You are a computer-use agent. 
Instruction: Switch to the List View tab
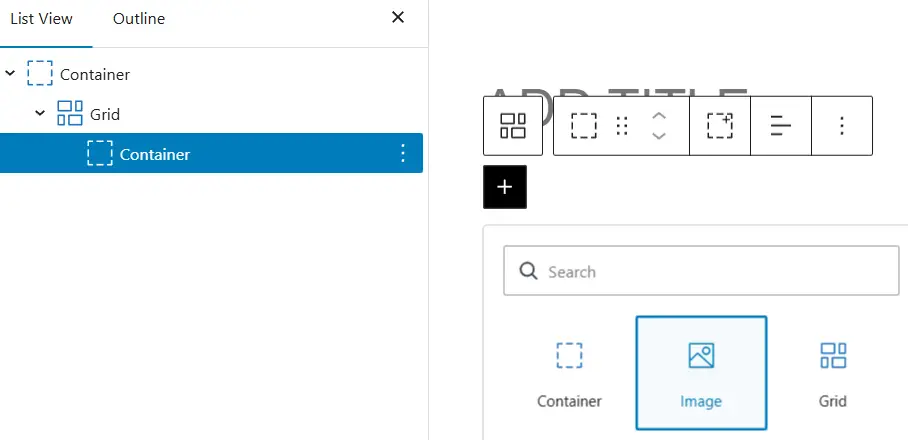(41, 19)
